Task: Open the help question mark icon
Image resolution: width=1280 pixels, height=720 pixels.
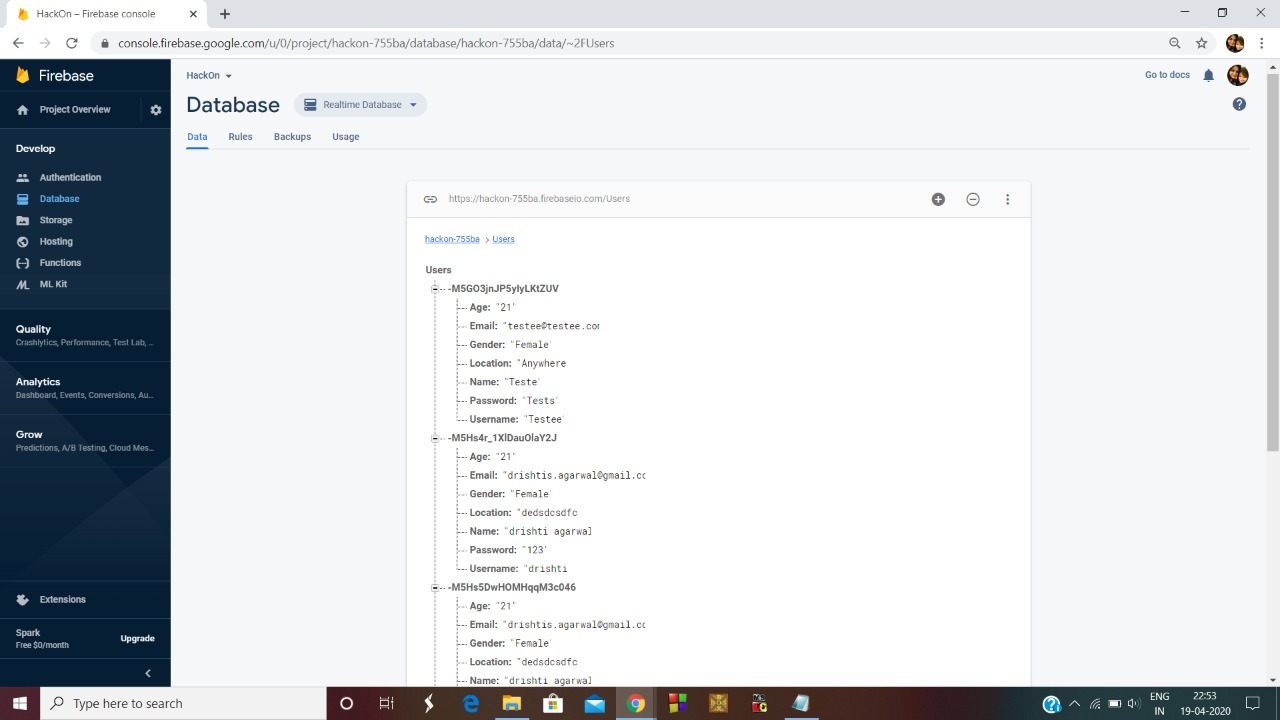Action: coord(1239,104)
